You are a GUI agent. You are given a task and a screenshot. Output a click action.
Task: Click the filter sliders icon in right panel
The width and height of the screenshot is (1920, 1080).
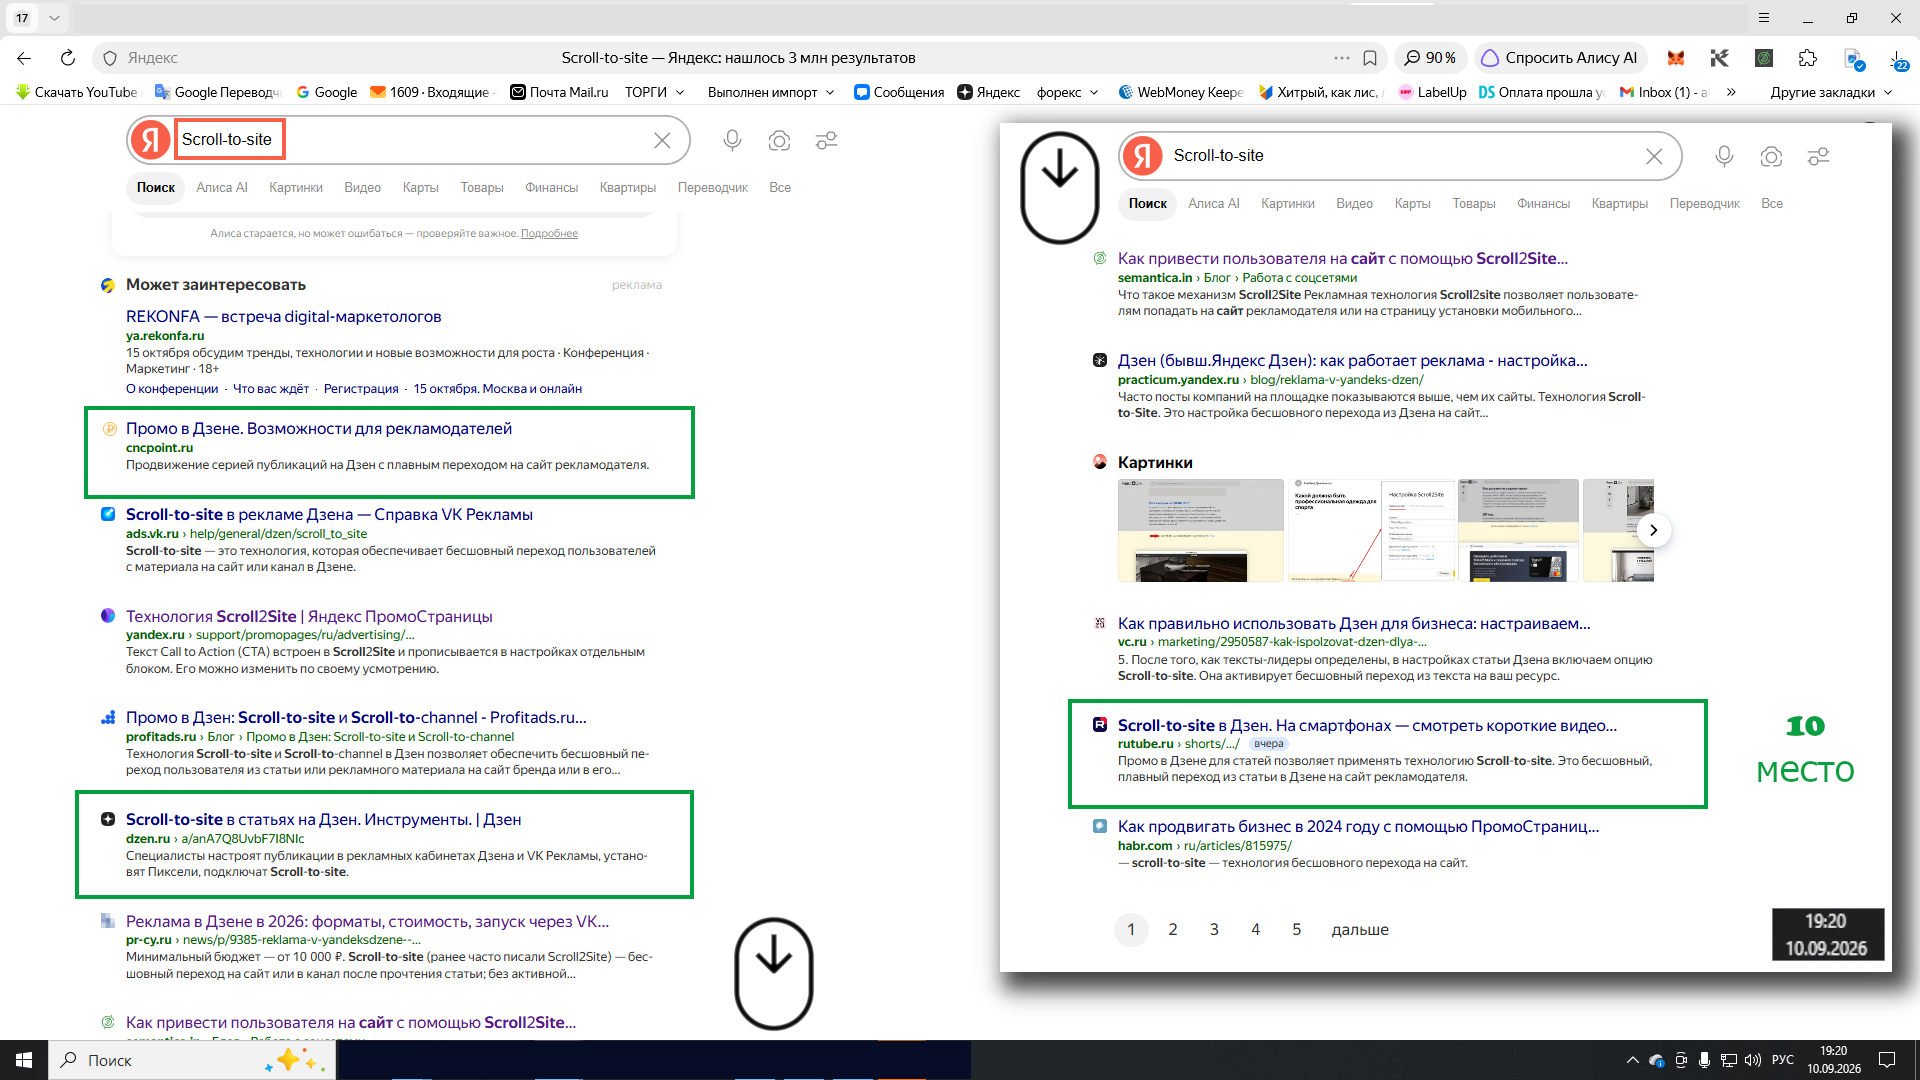1818,156
